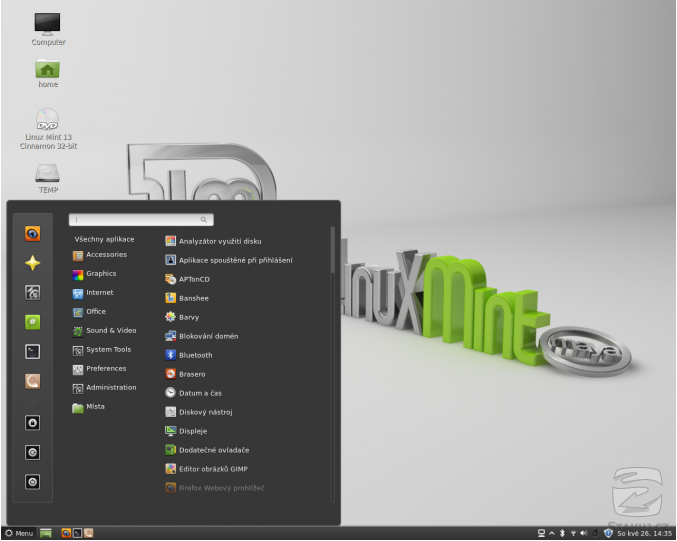Click the green show desktop panel icon
The image size is (677, 541).
pyautogui.click(x=46, y=534)
